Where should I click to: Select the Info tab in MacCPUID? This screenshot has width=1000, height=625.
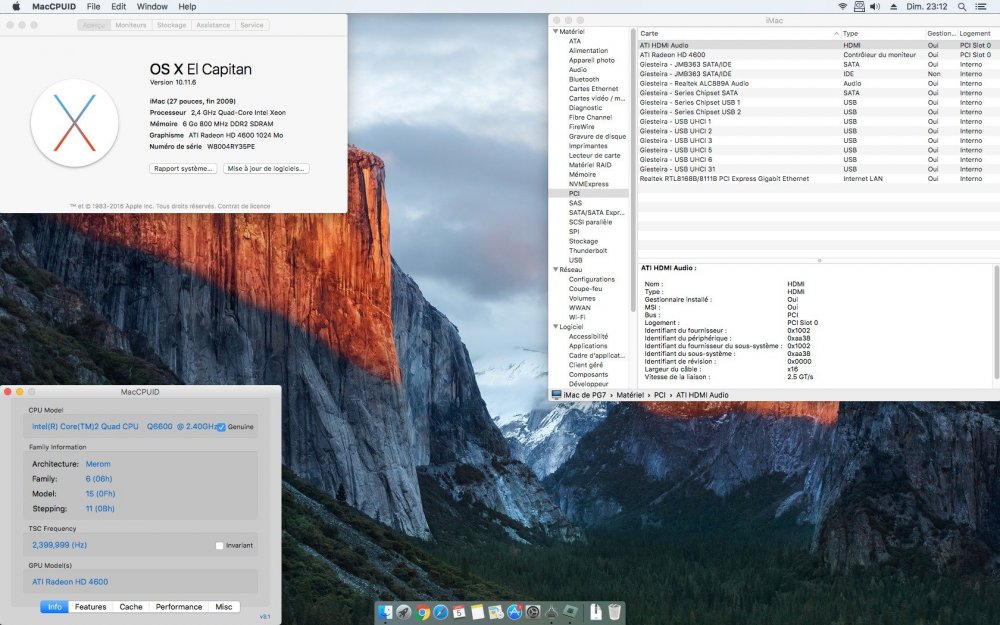[55, 607]
